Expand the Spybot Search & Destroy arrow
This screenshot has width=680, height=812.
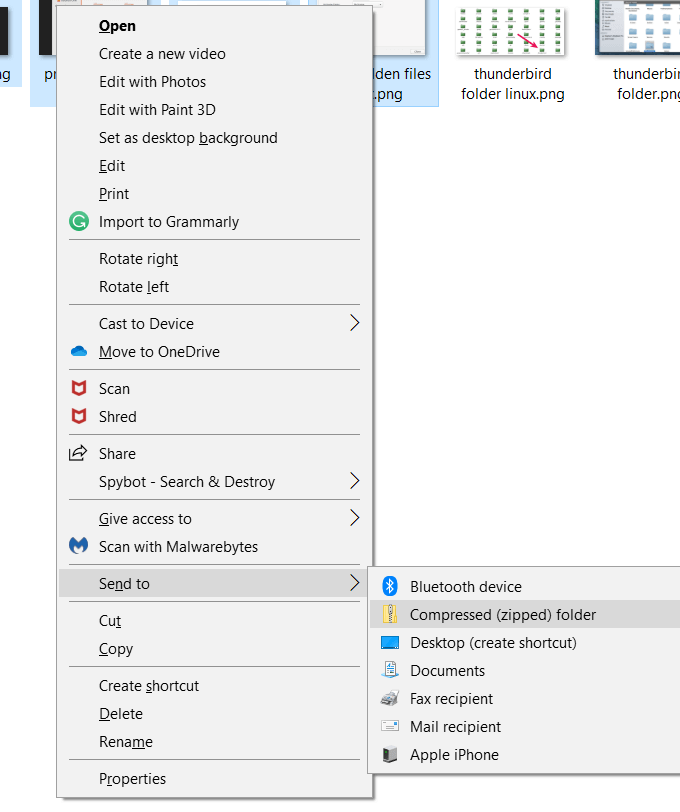click(355, 481)
